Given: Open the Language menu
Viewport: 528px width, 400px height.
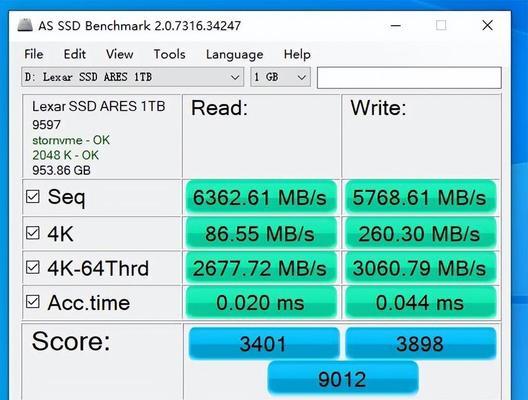Looking at the screenshot, I should [x=235, y=54].
